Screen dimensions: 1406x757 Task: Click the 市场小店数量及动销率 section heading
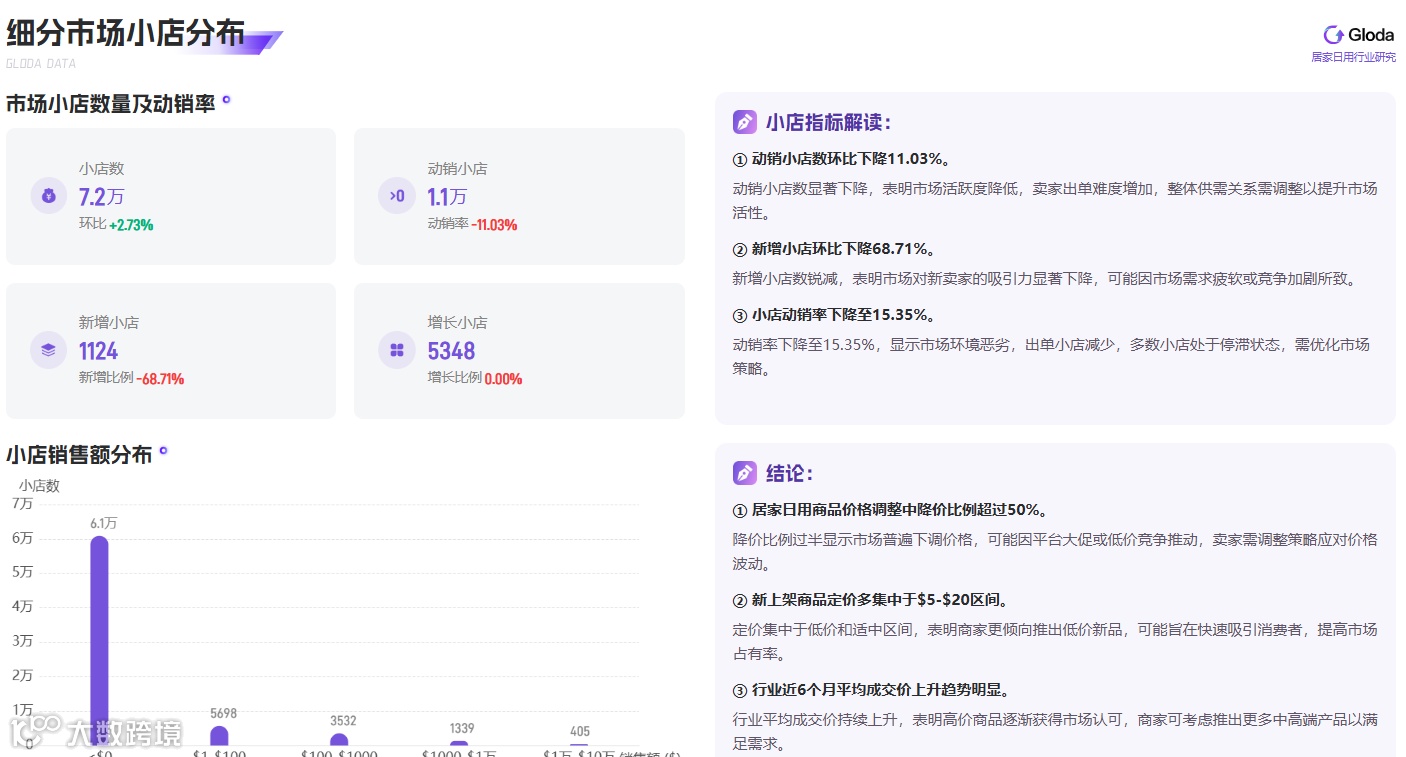[x=111, y=103]
